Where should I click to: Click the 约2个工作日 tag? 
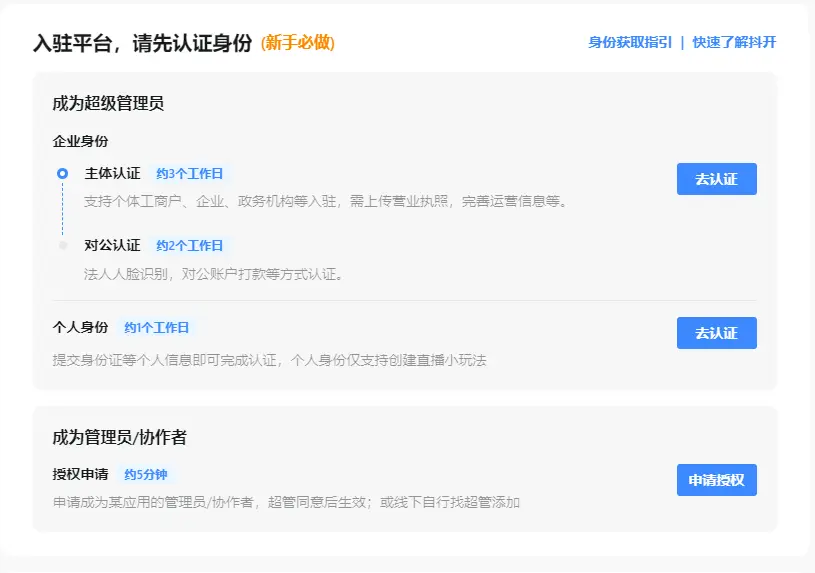coord(190,246)
